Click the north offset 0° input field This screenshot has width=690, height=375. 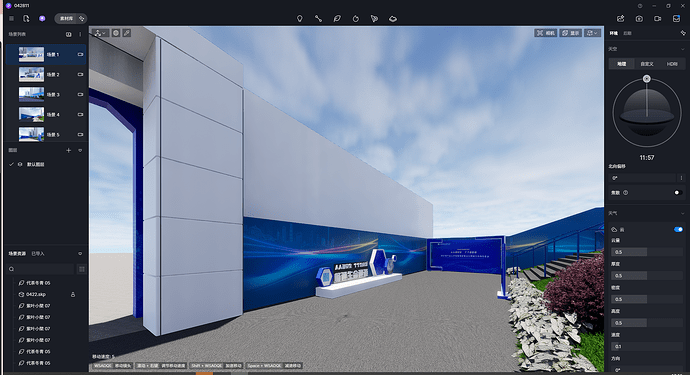[642, 178]
